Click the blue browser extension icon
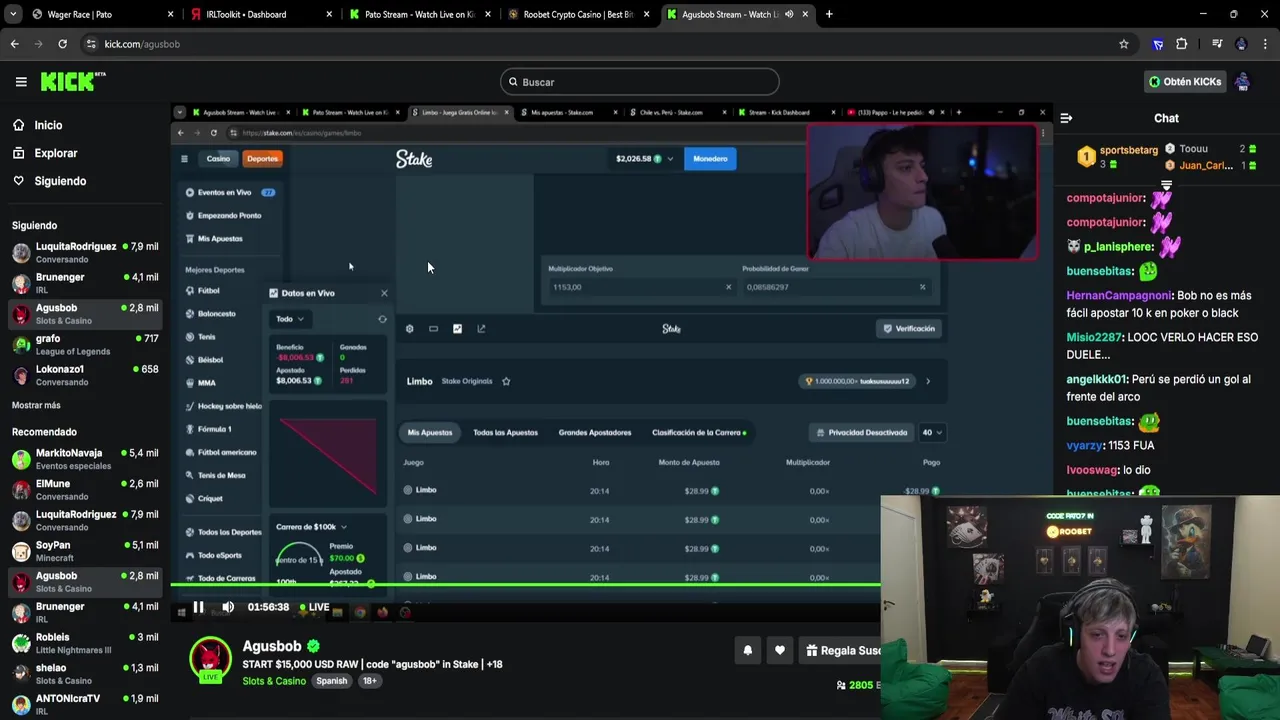1280x720 pixels. pos(1158,44)
